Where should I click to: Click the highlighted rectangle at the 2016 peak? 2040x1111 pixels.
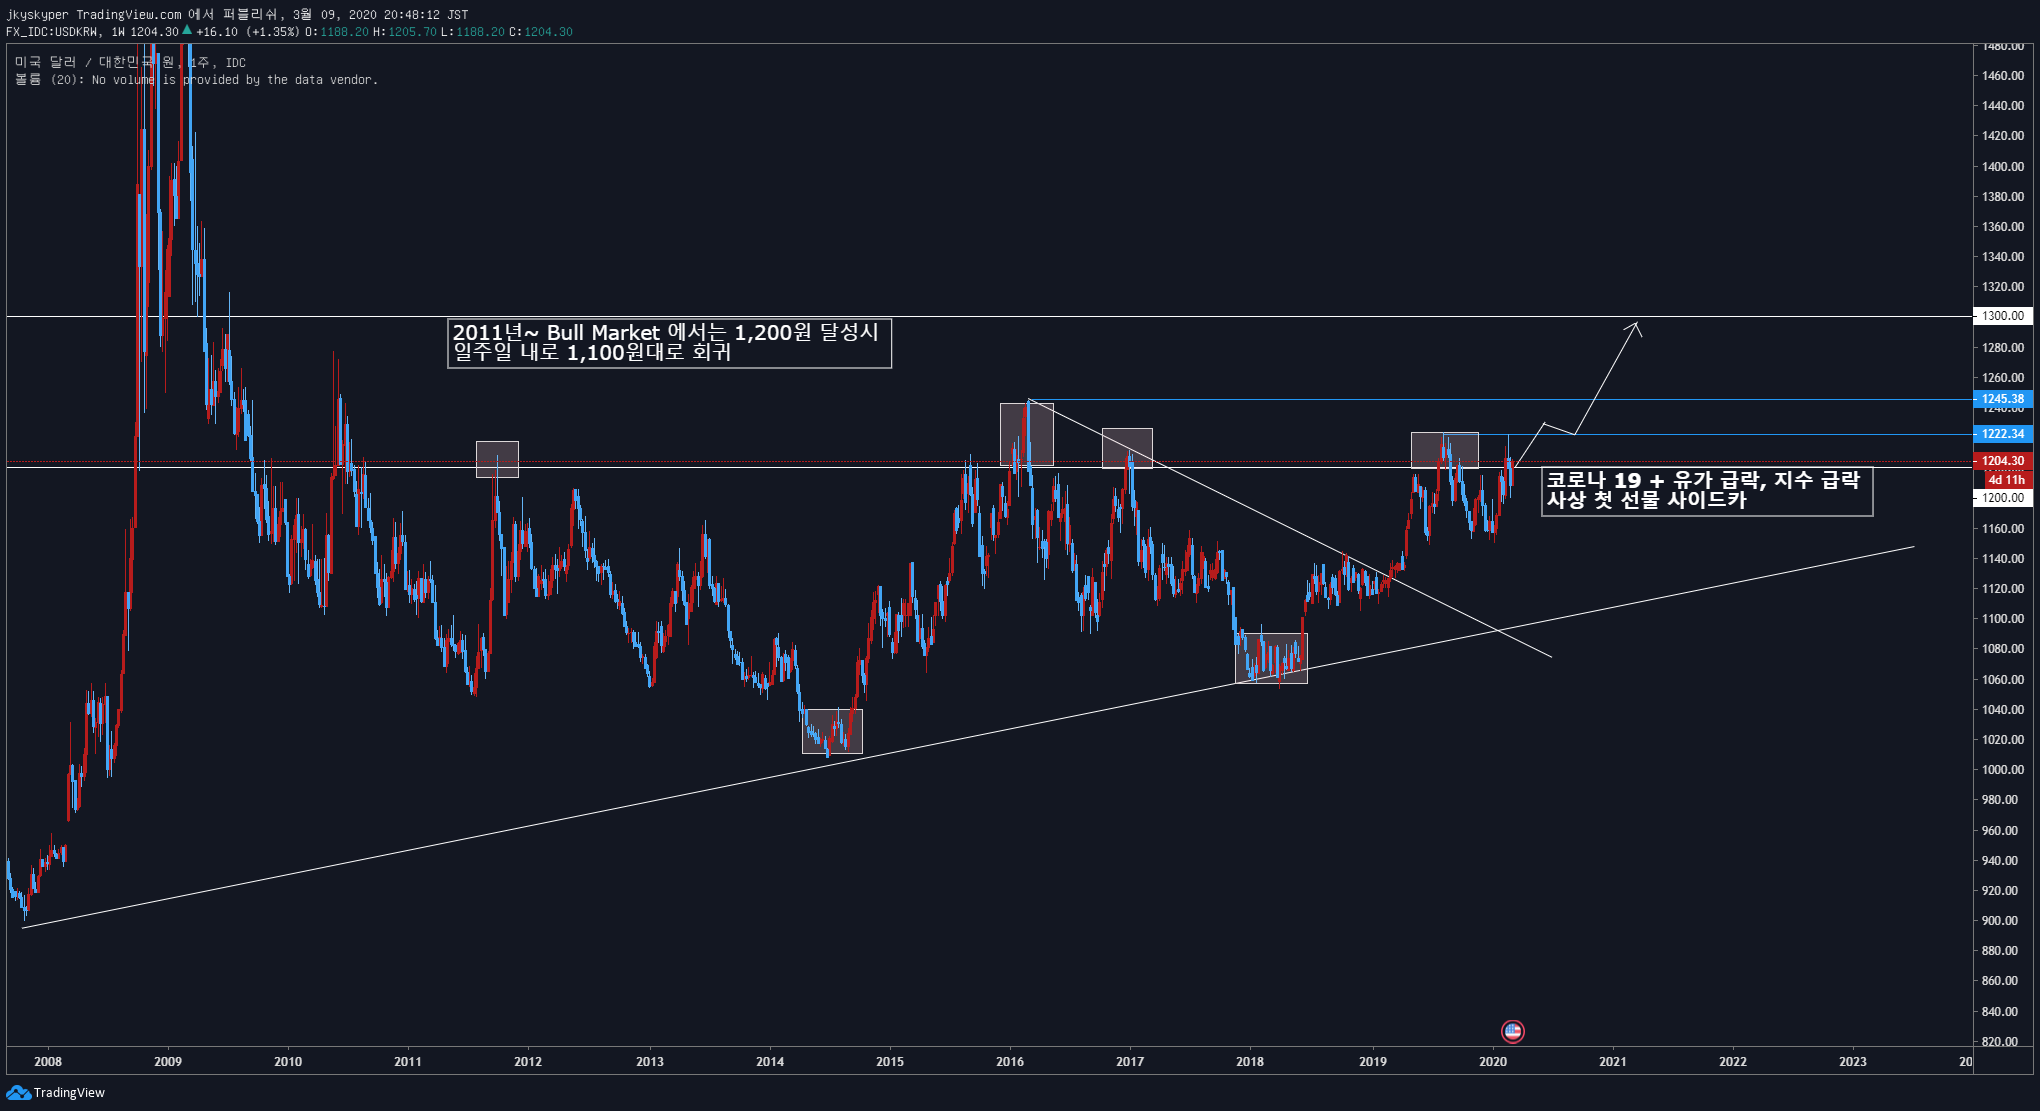click(x=1026, y=434)
